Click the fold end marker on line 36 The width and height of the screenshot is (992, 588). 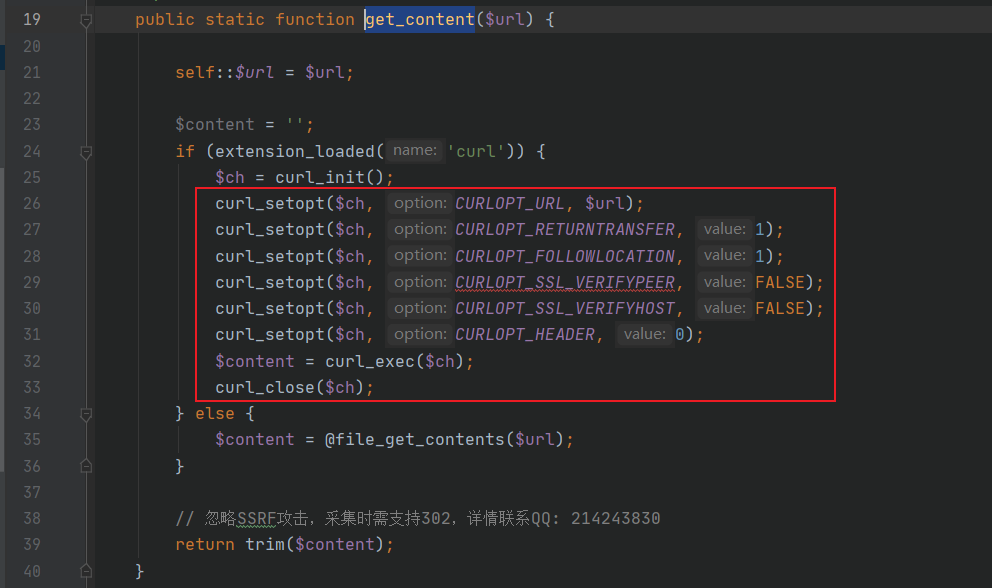pos(87,466)
